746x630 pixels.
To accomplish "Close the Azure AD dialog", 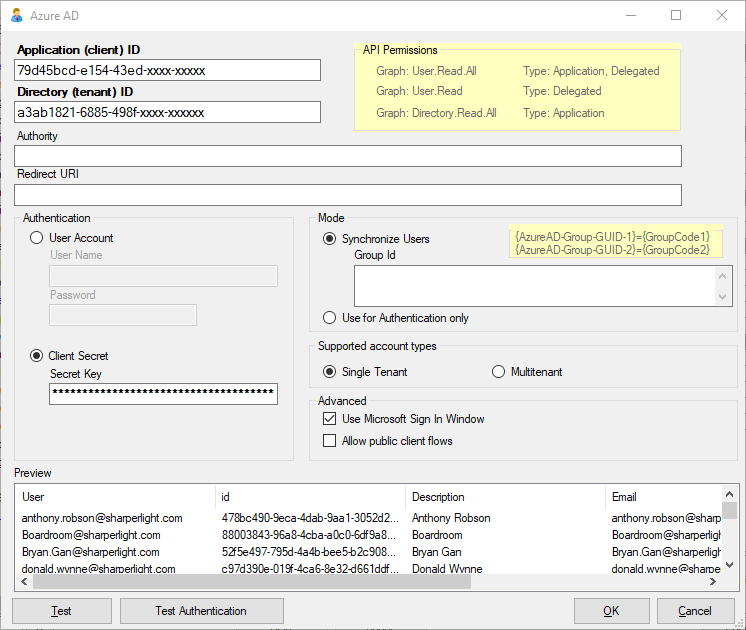I will (x=722, y=15).
